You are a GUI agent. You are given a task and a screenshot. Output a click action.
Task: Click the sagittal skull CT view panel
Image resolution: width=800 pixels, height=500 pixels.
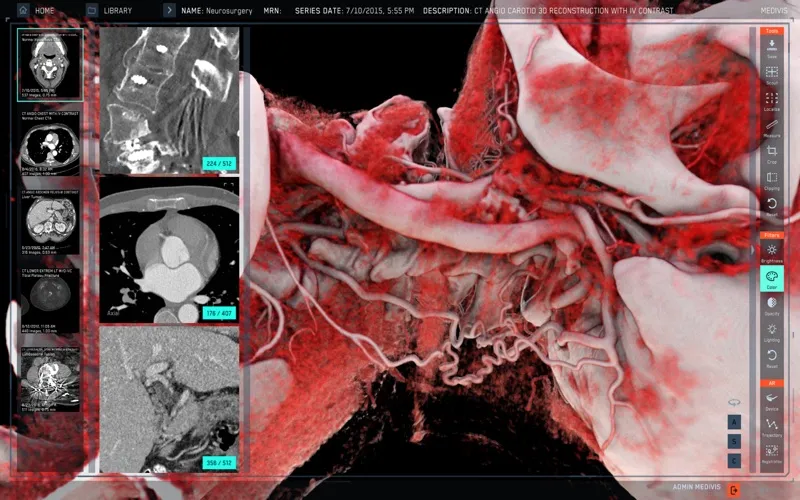pyautogui.click(x=169, y=101)
